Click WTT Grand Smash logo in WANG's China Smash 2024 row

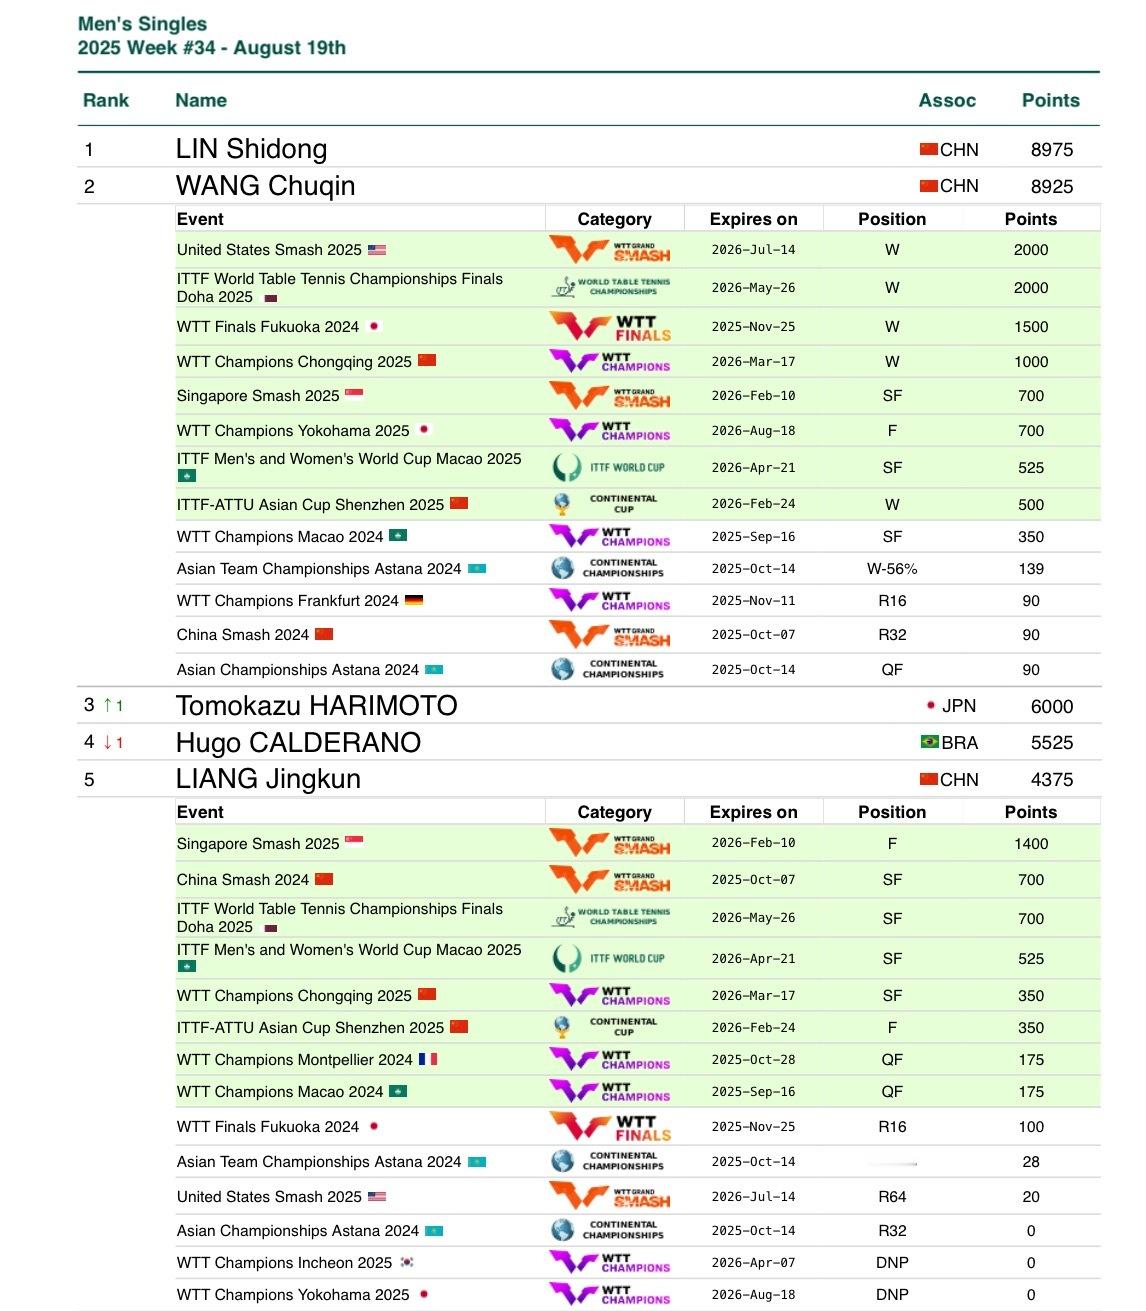pyautogui.click(x=610, y=635)
